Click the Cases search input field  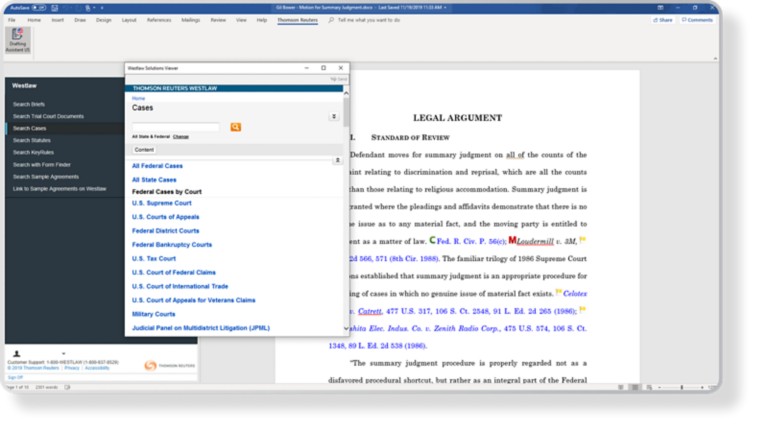[175, 127]
